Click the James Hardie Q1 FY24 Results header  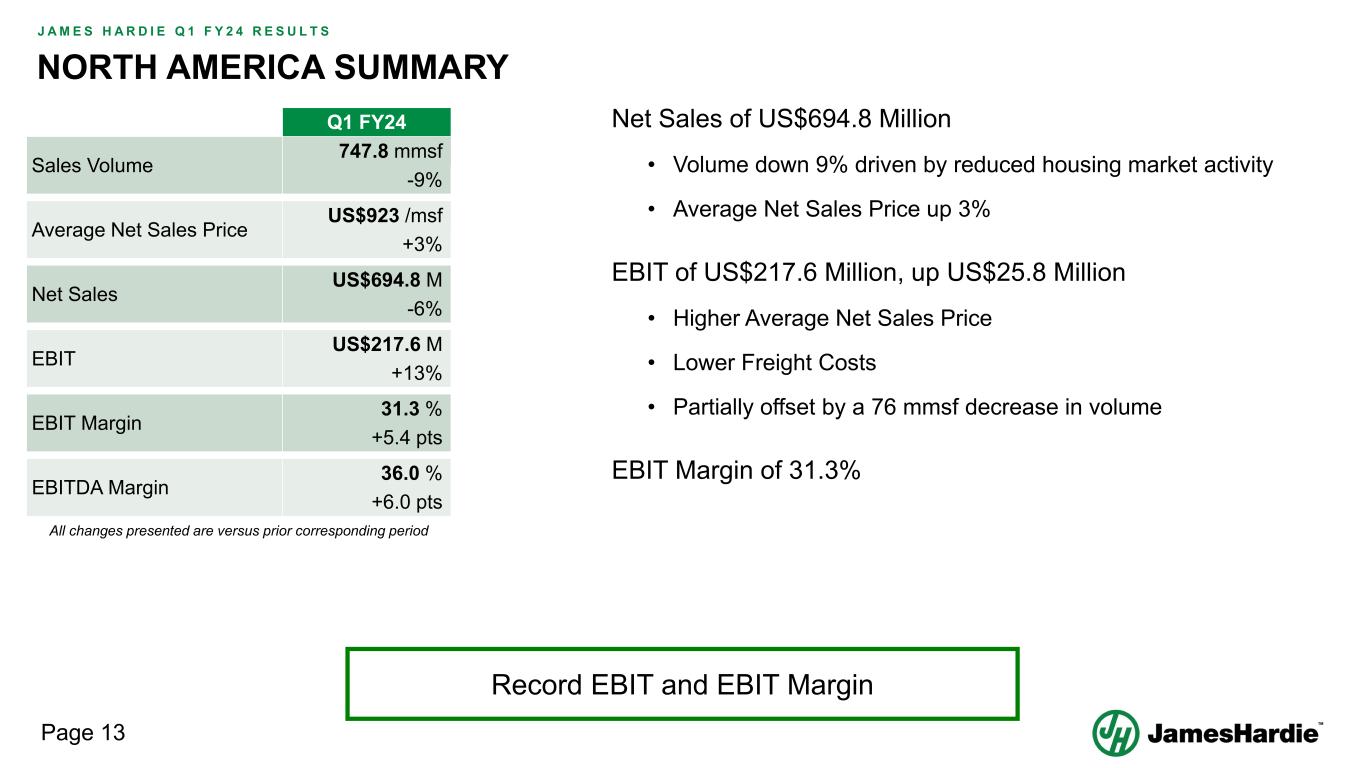pos(184,30)
